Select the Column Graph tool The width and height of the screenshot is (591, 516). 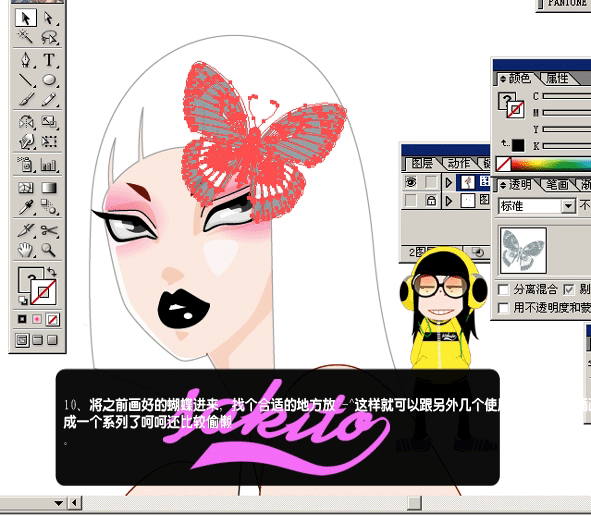tap(49, 164)
